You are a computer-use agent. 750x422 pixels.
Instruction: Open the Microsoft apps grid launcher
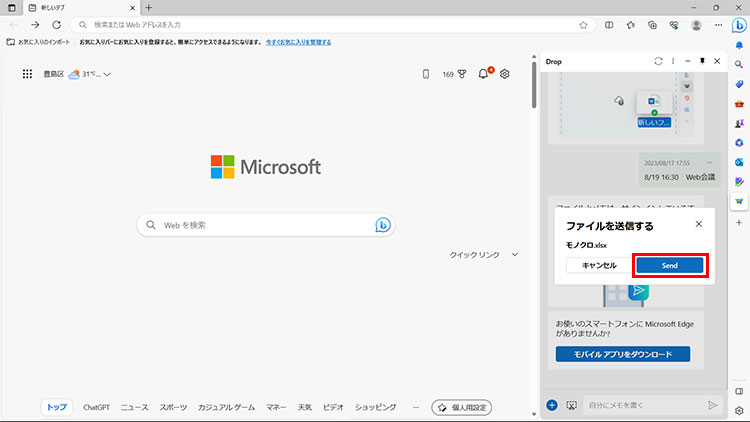coord(27,74)
